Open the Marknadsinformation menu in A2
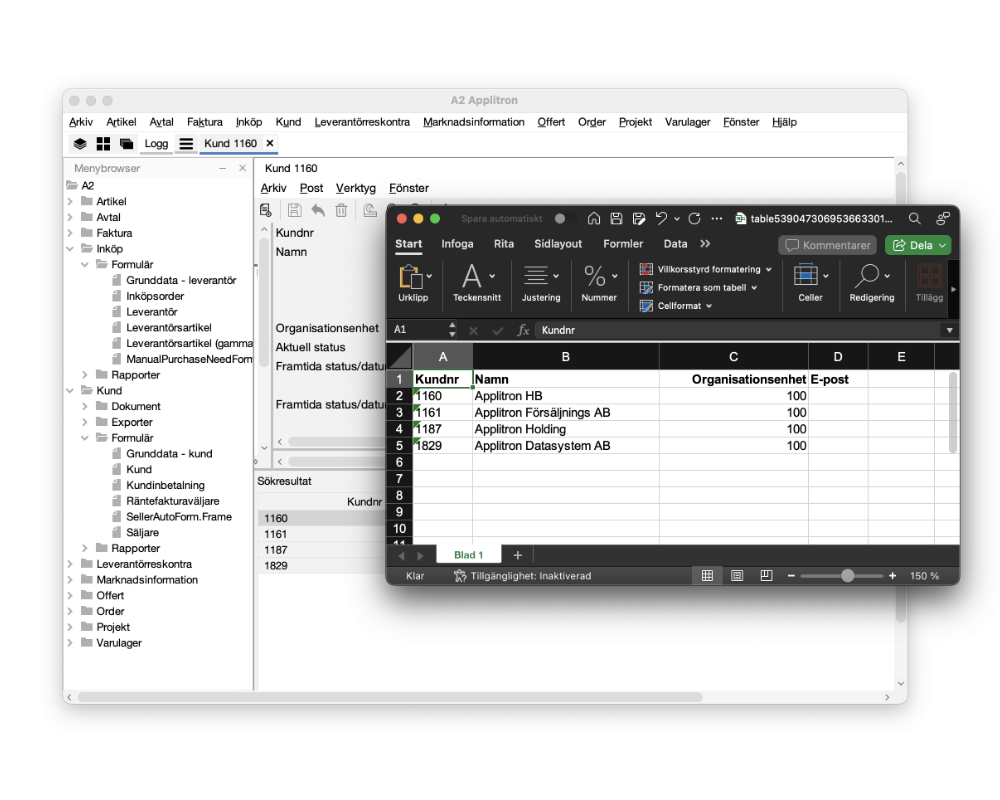 tap(474, 122)
